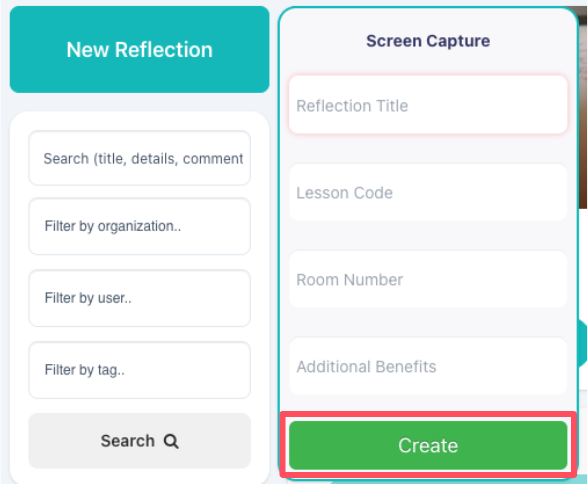Select the Room Number input
Screen dimensions: 588x484
(428, 279)
